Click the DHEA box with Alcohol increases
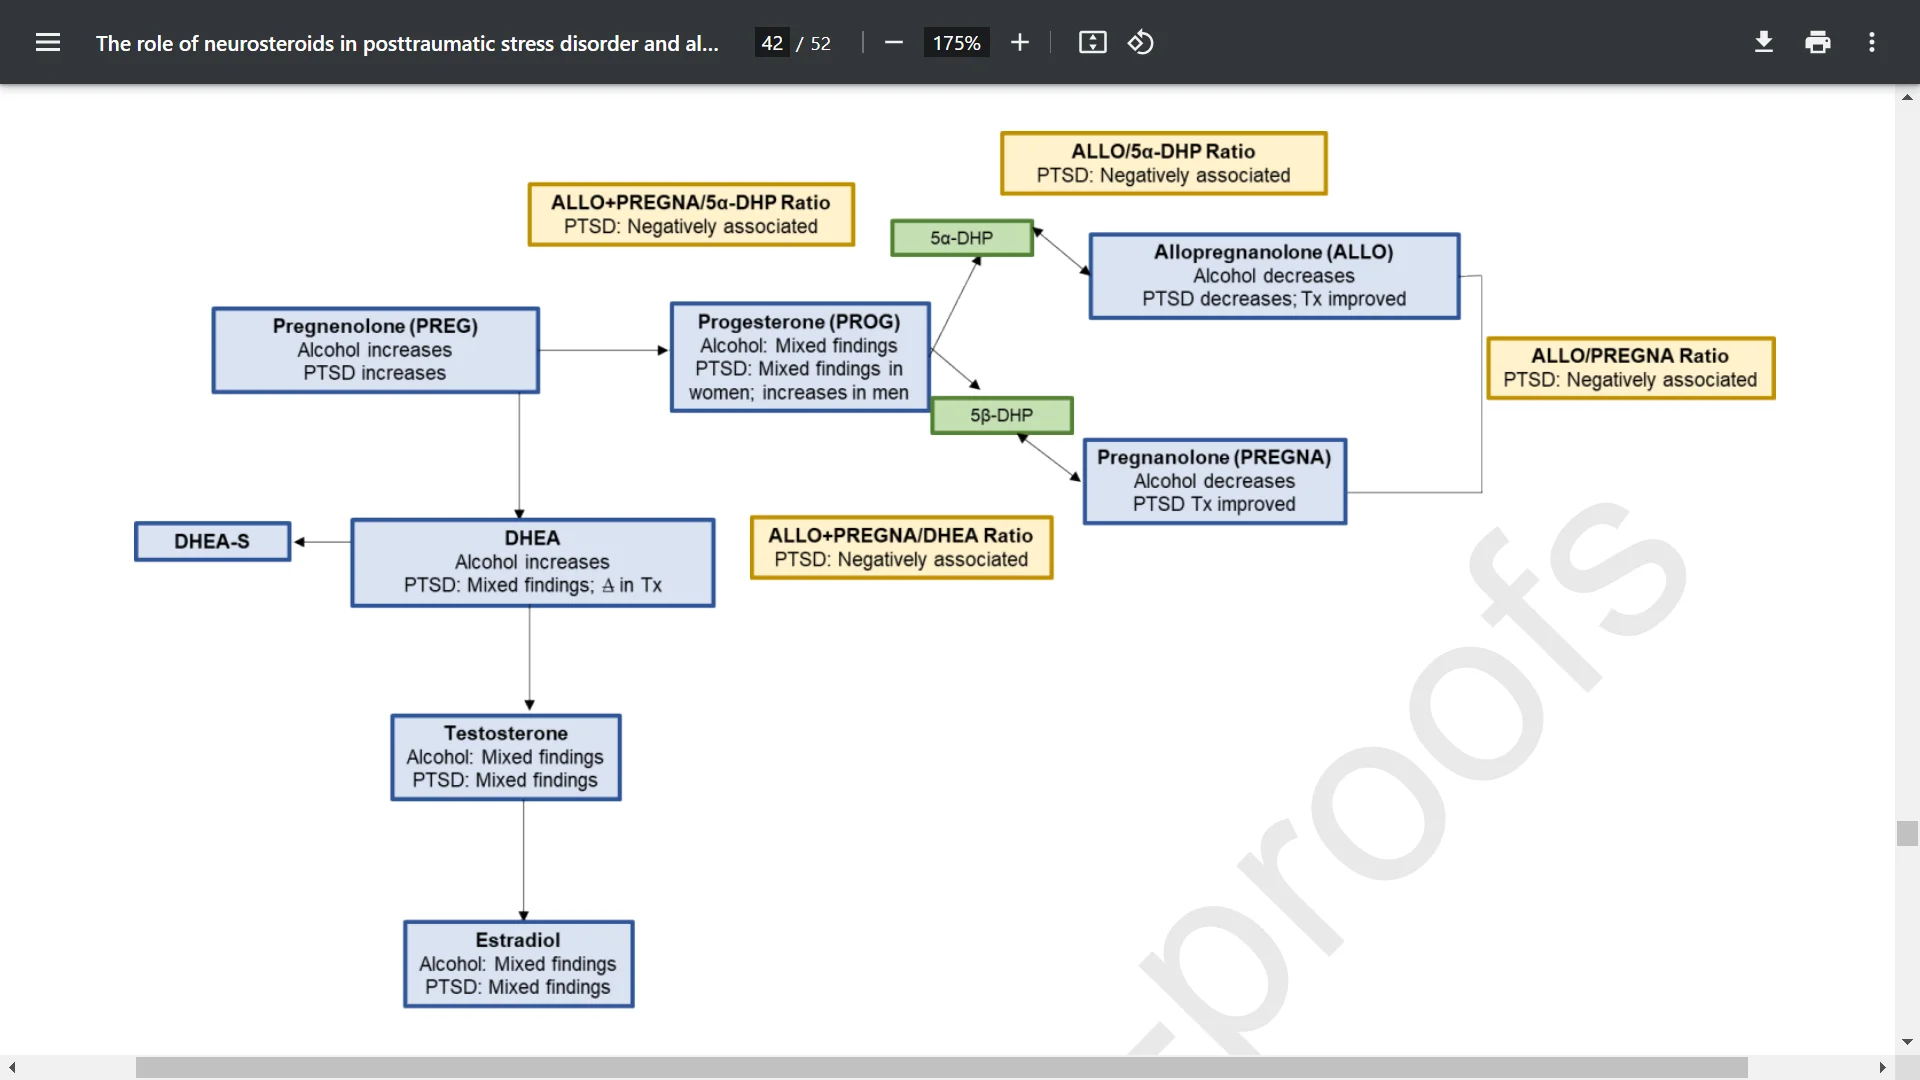 pos(532,562)
